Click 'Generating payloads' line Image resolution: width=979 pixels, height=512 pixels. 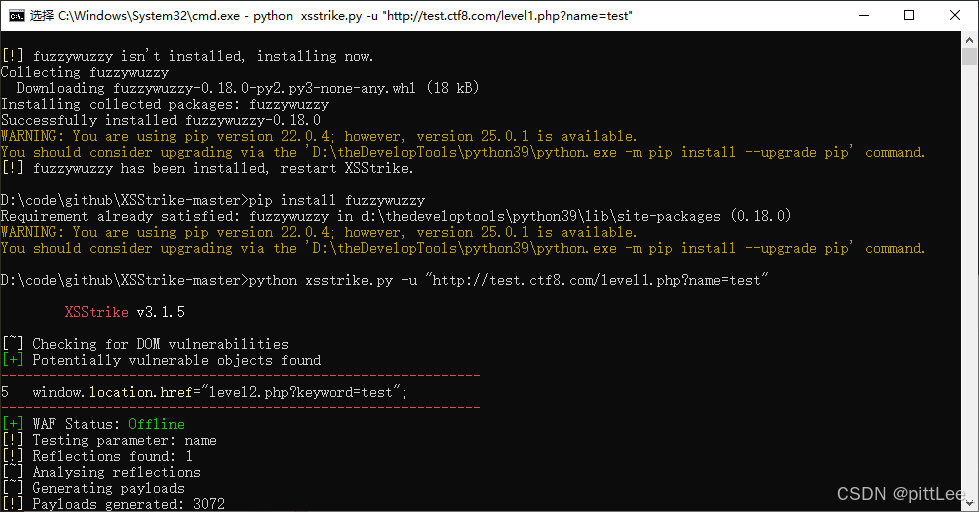coord(94,488)
